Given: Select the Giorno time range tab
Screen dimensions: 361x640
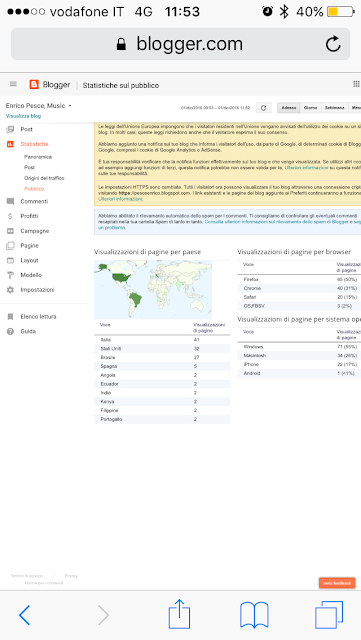Looking at the screenshot, I should pos(310,108).
